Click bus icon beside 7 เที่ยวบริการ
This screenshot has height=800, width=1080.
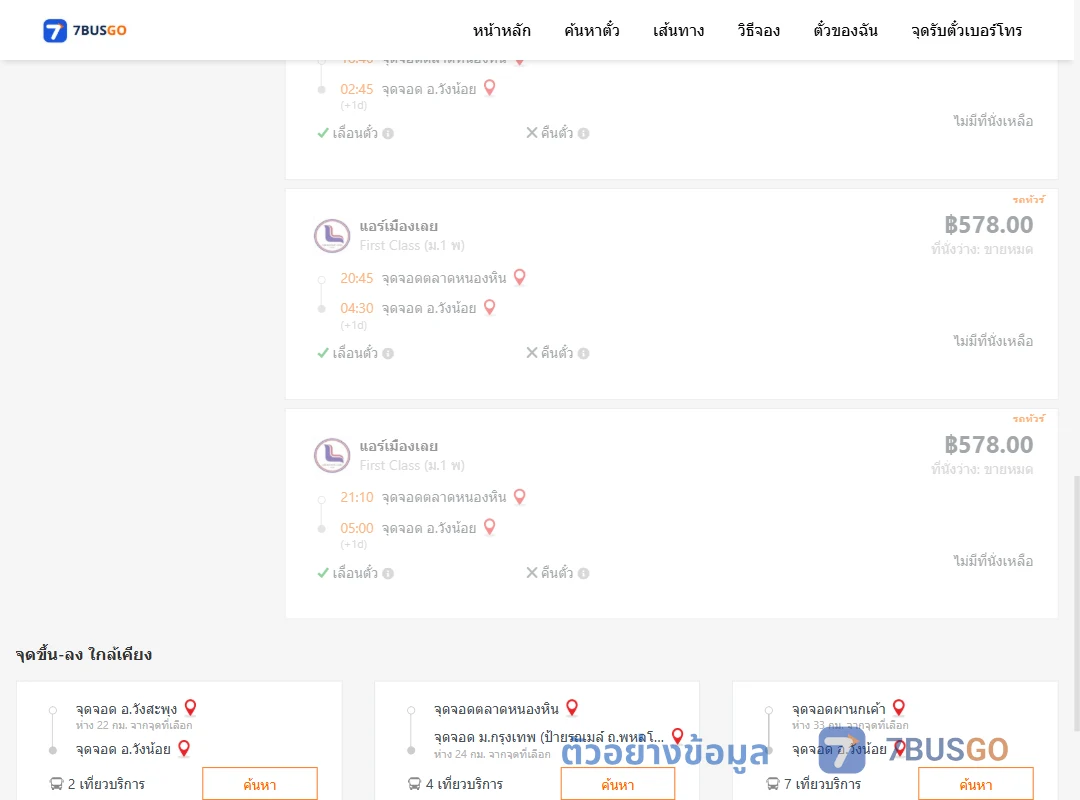click(x=773, y=784)
